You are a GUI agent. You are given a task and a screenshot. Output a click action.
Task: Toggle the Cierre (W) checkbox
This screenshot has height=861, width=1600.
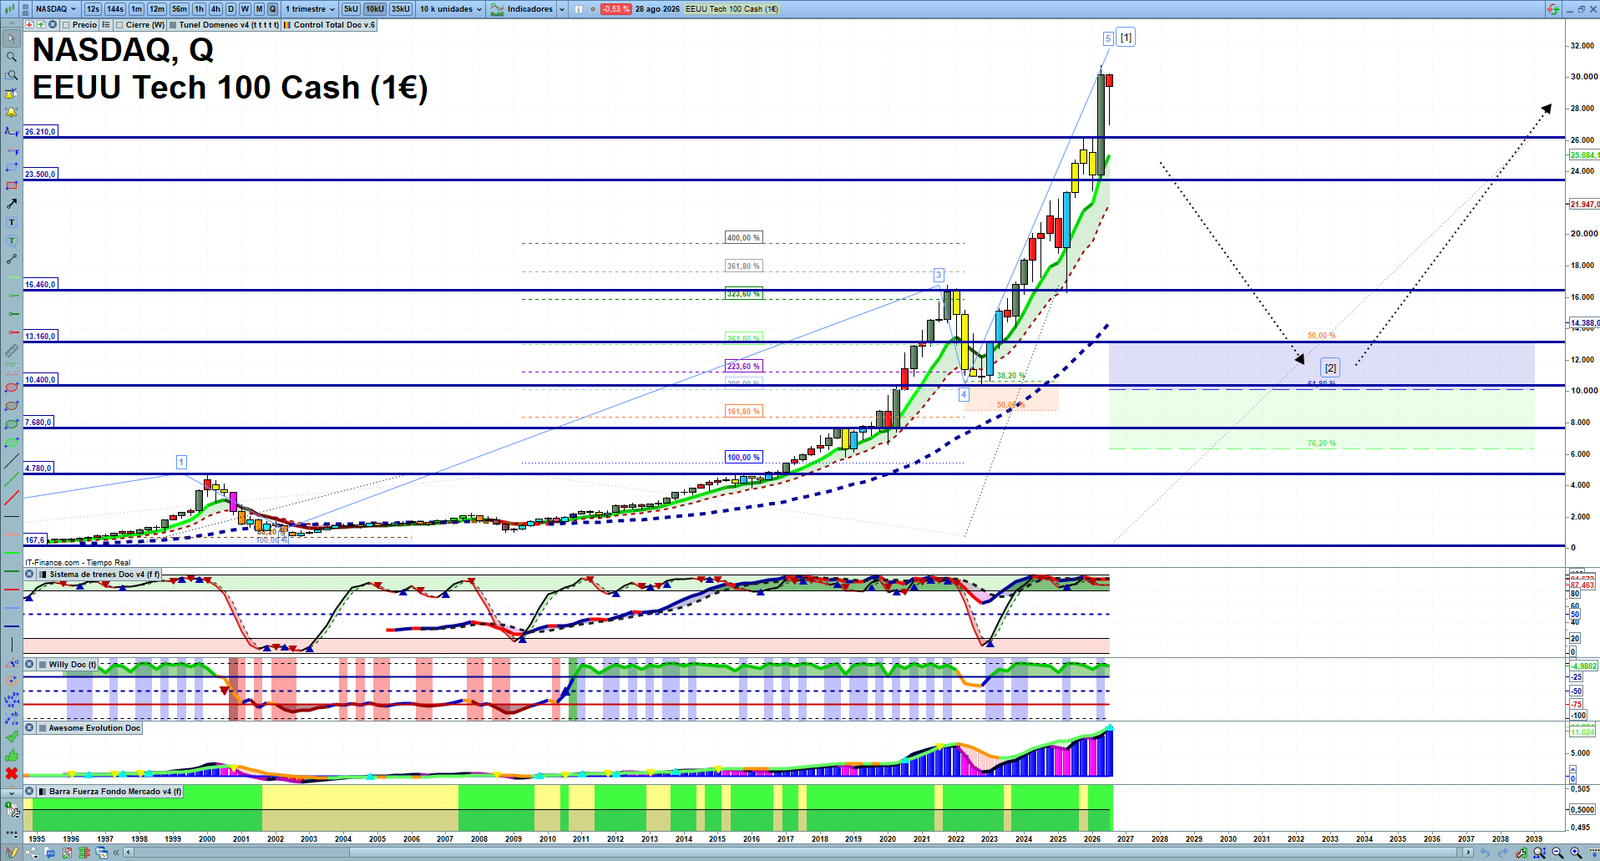[119, 25]
